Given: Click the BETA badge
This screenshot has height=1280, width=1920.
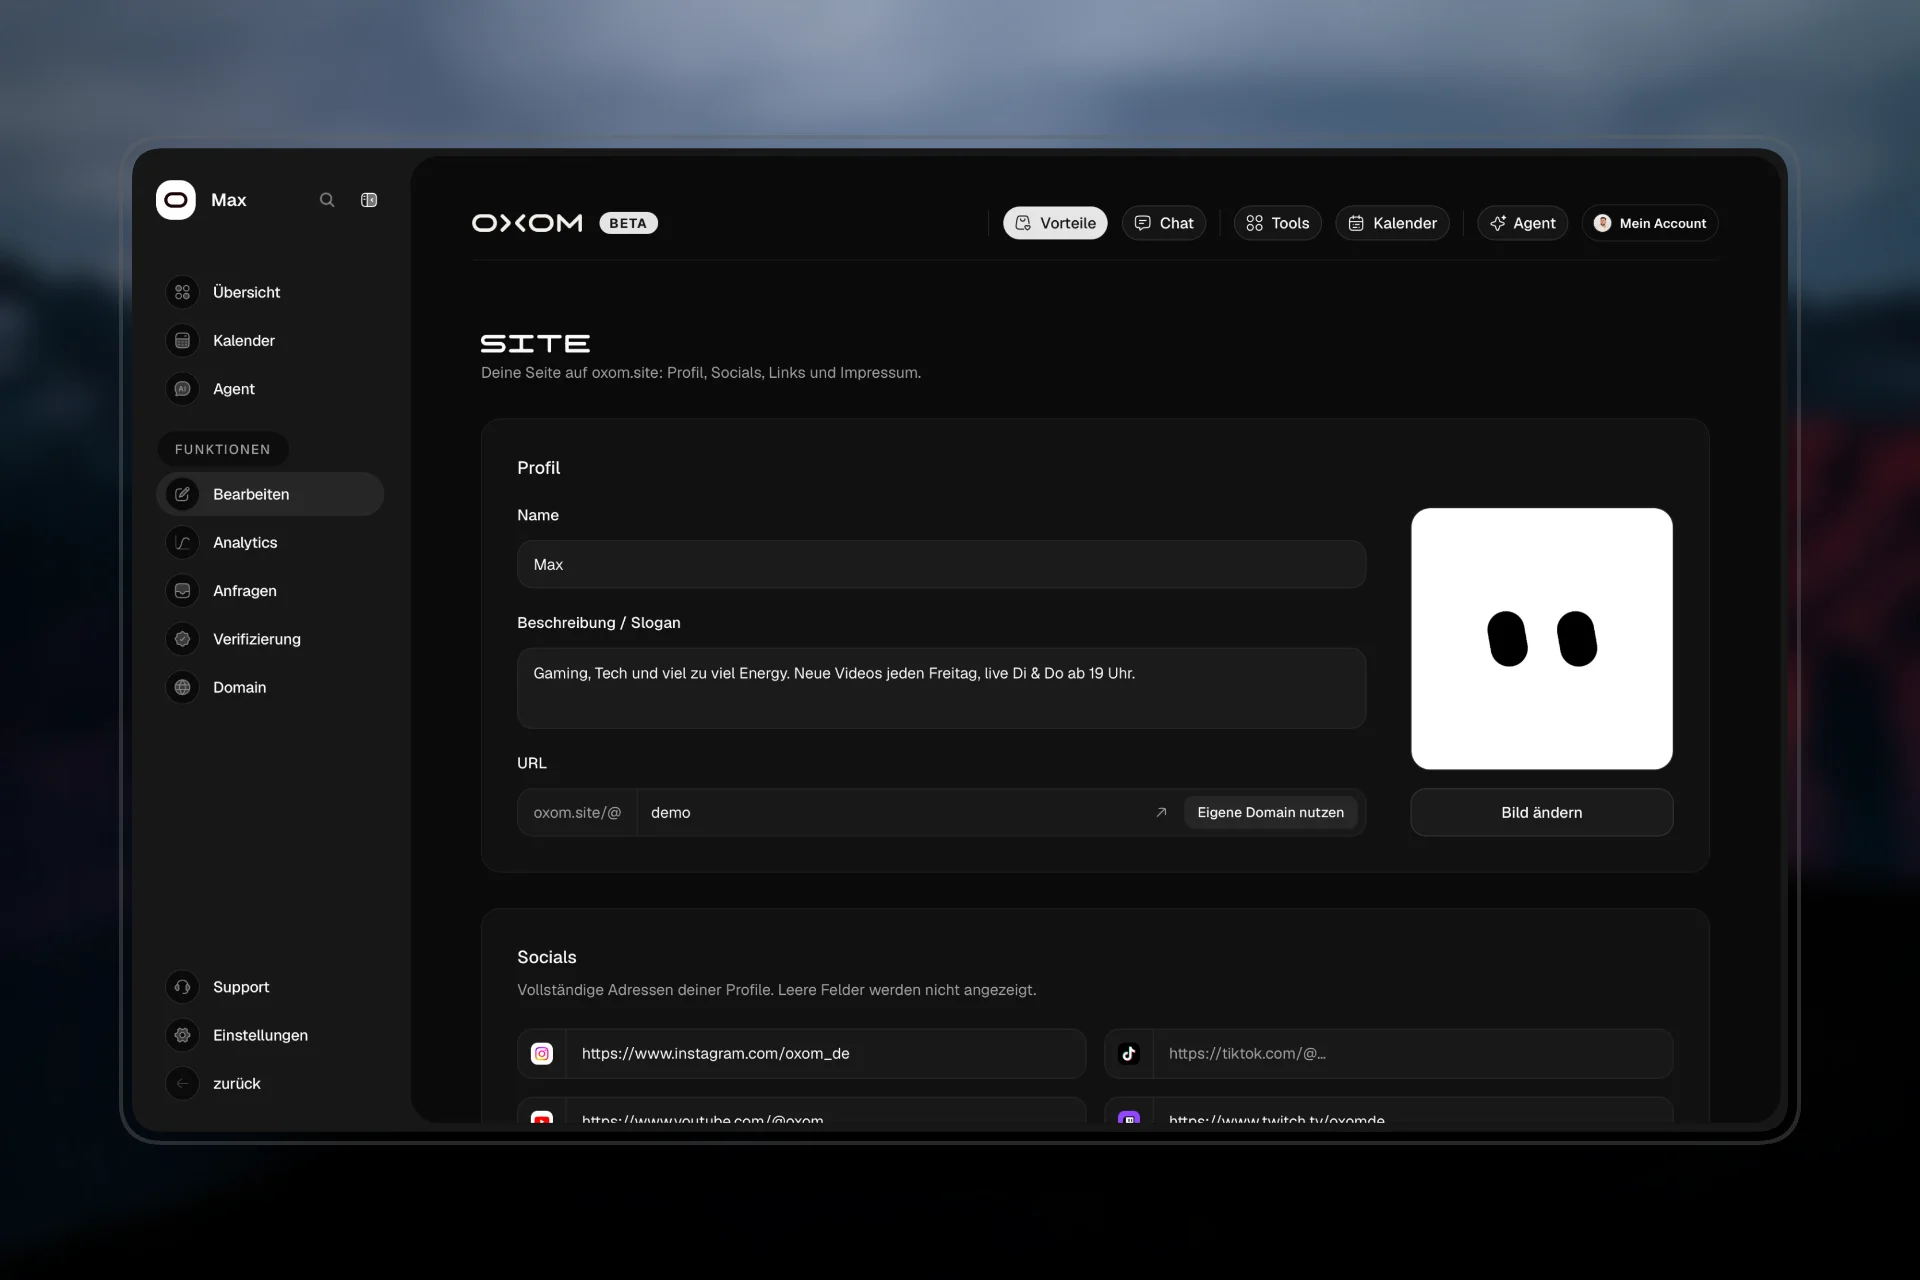Looking at the screenshot, I should (628, 223).
